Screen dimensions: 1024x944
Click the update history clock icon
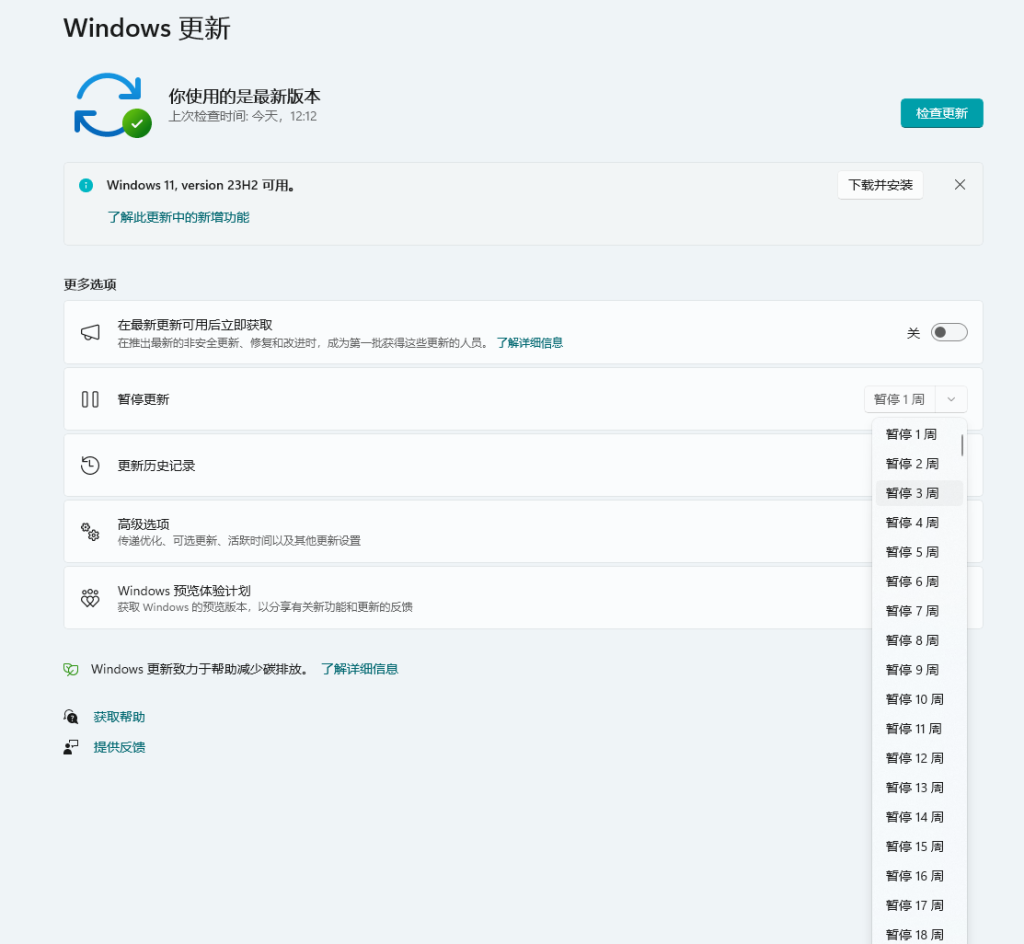pyautogui.click(x=90, y=465)
